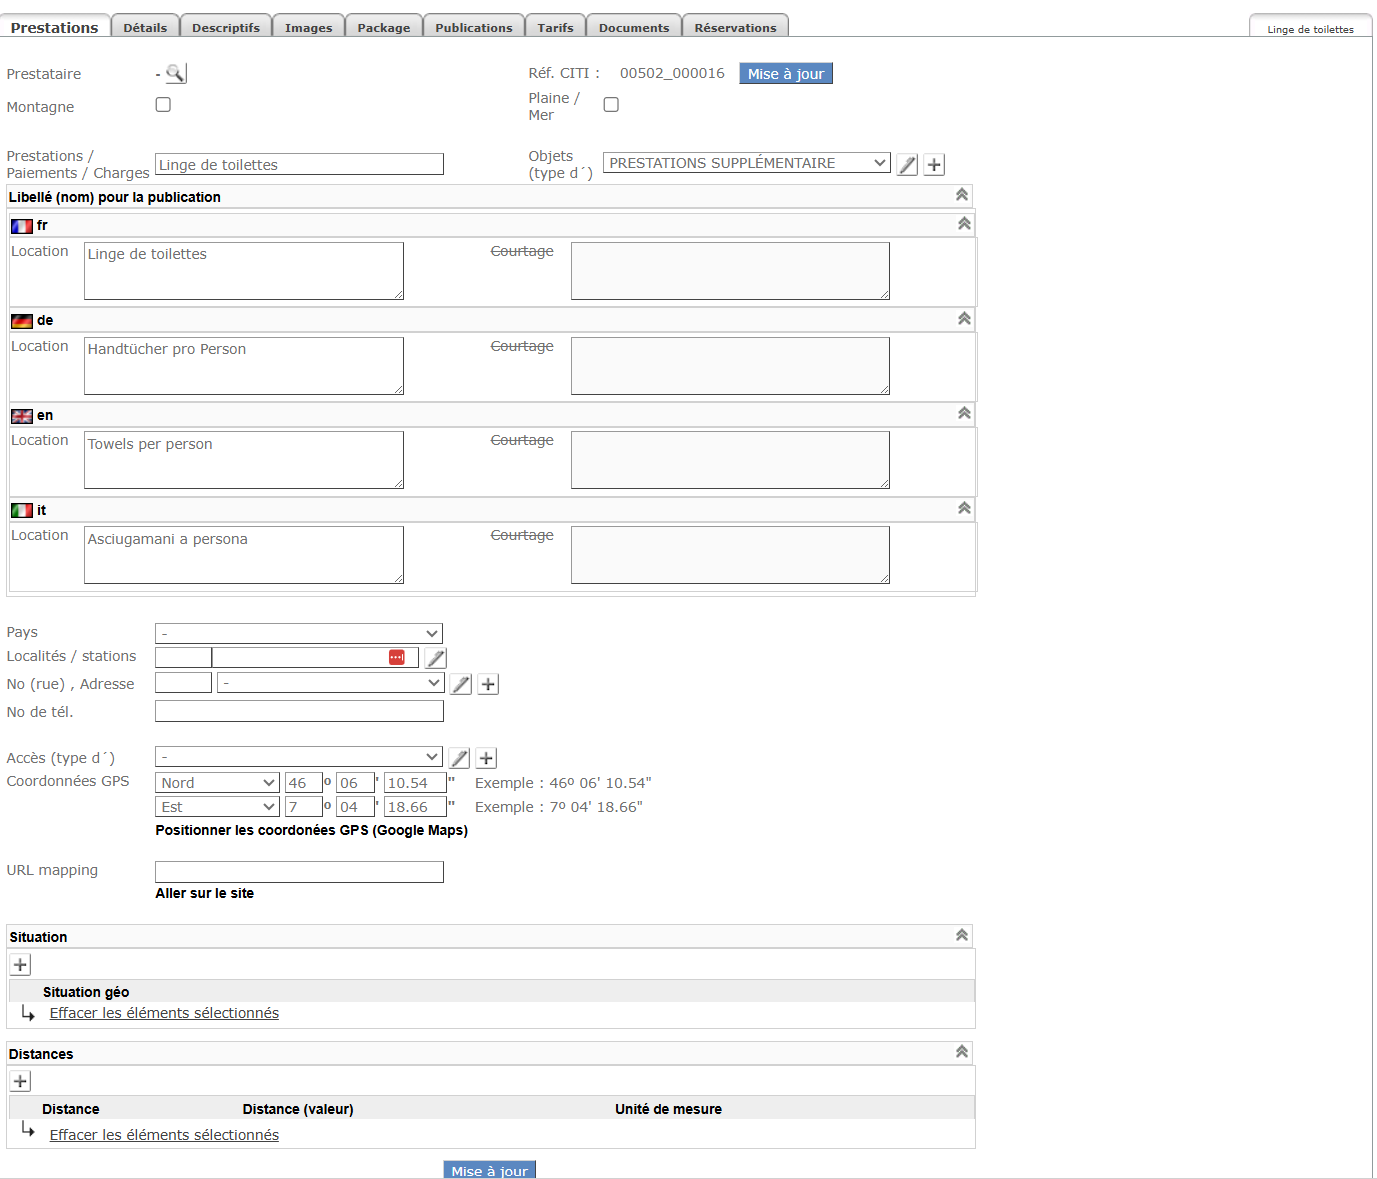Tick the Plaine / Mer checkbox
The width and height of the screenshot is (1377, 1179).
tap(611, 105)
